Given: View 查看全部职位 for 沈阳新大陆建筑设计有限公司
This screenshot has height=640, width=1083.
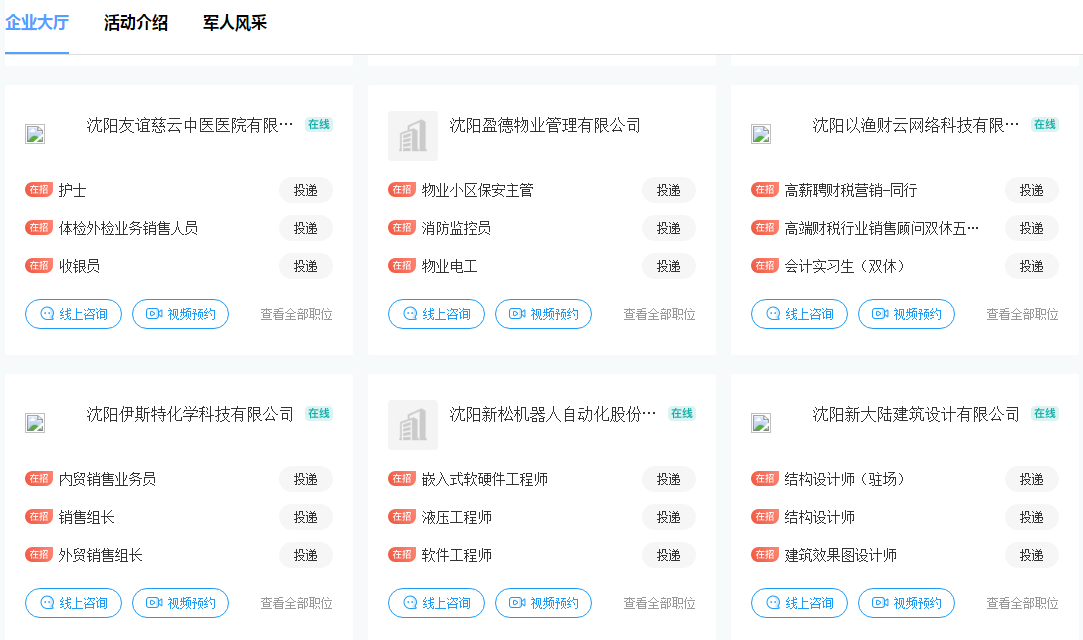Looking at the screenshot, I should click(x=1022, y=603).
